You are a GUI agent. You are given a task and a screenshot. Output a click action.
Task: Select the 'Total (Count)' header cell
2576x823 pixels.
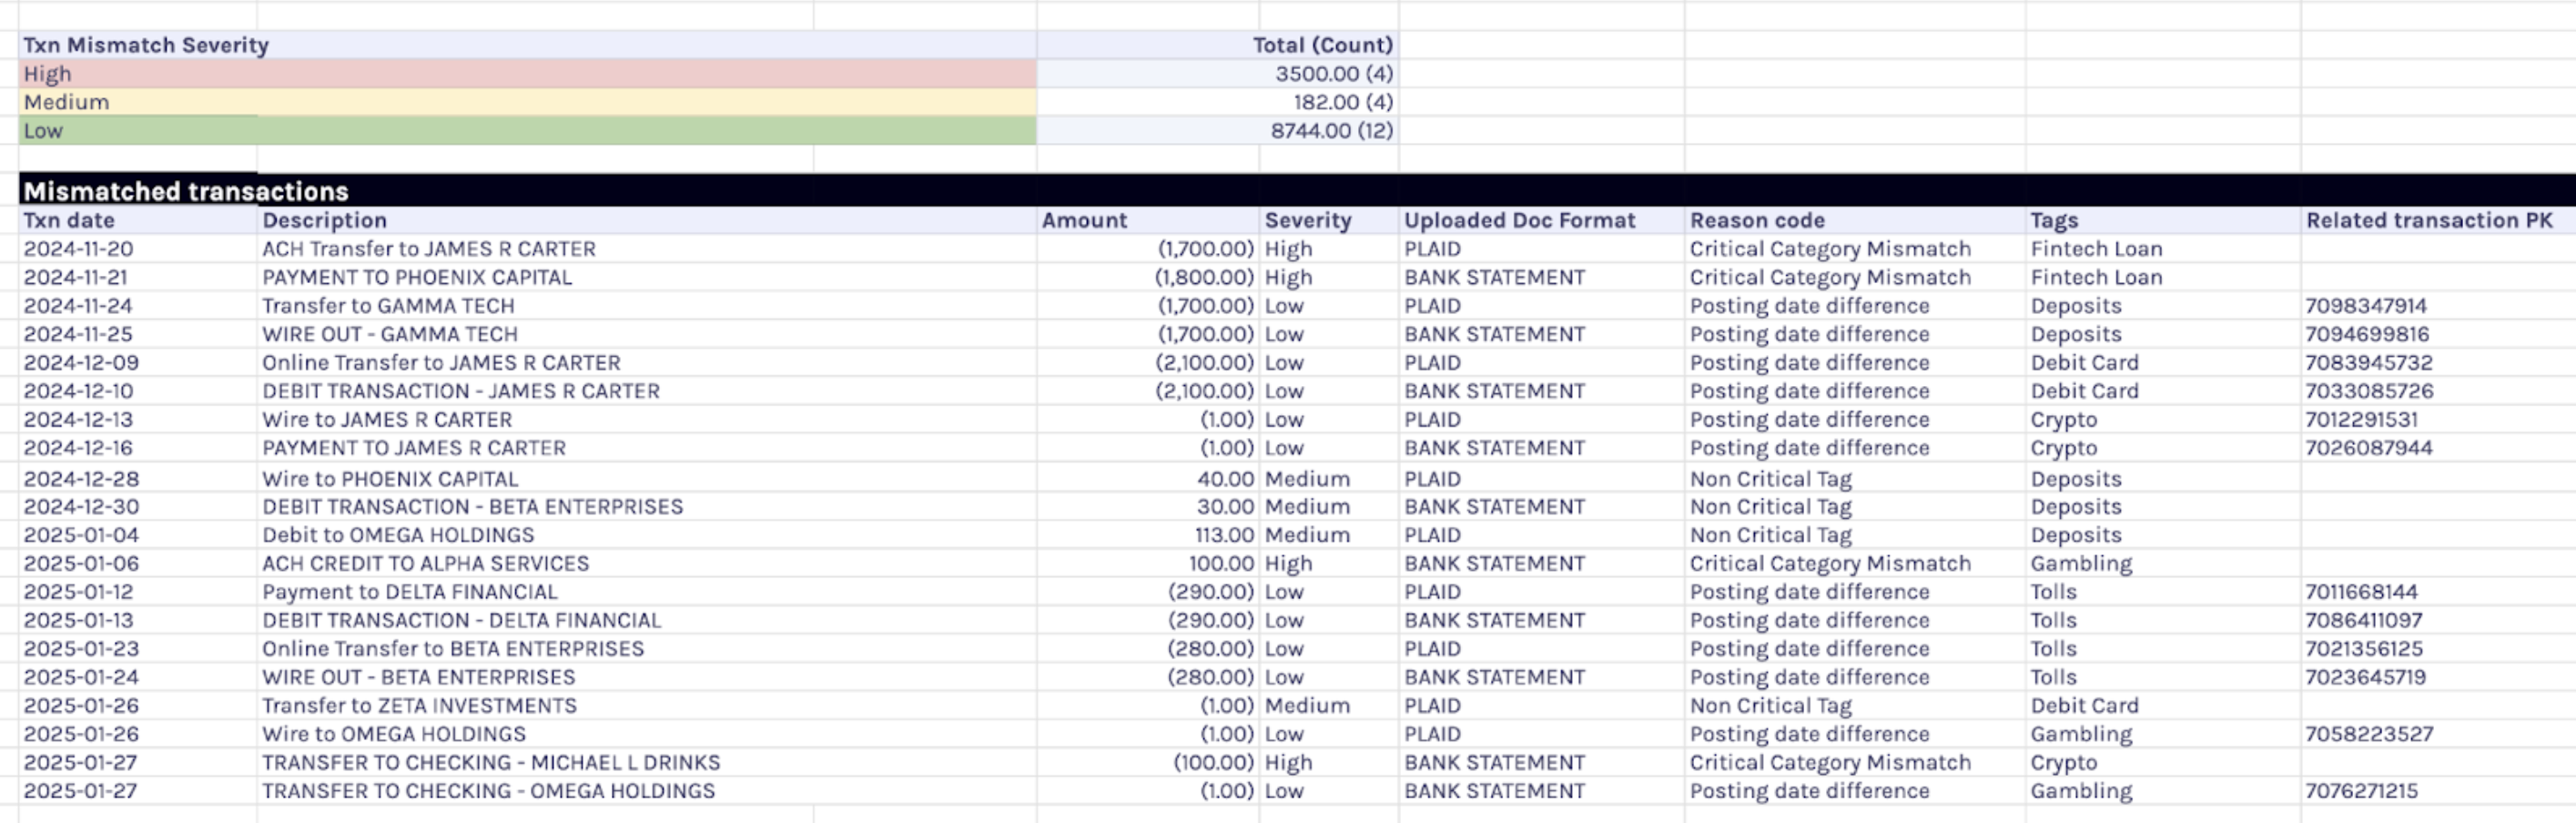(x=1217, y=45)
